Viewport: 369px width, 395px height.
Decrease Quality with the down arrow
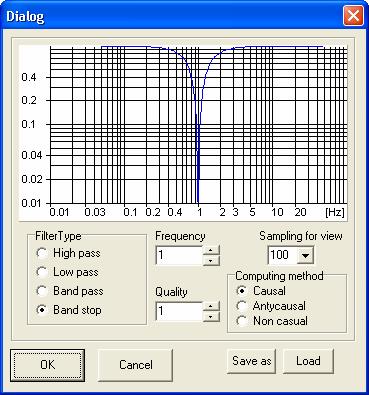211,316
